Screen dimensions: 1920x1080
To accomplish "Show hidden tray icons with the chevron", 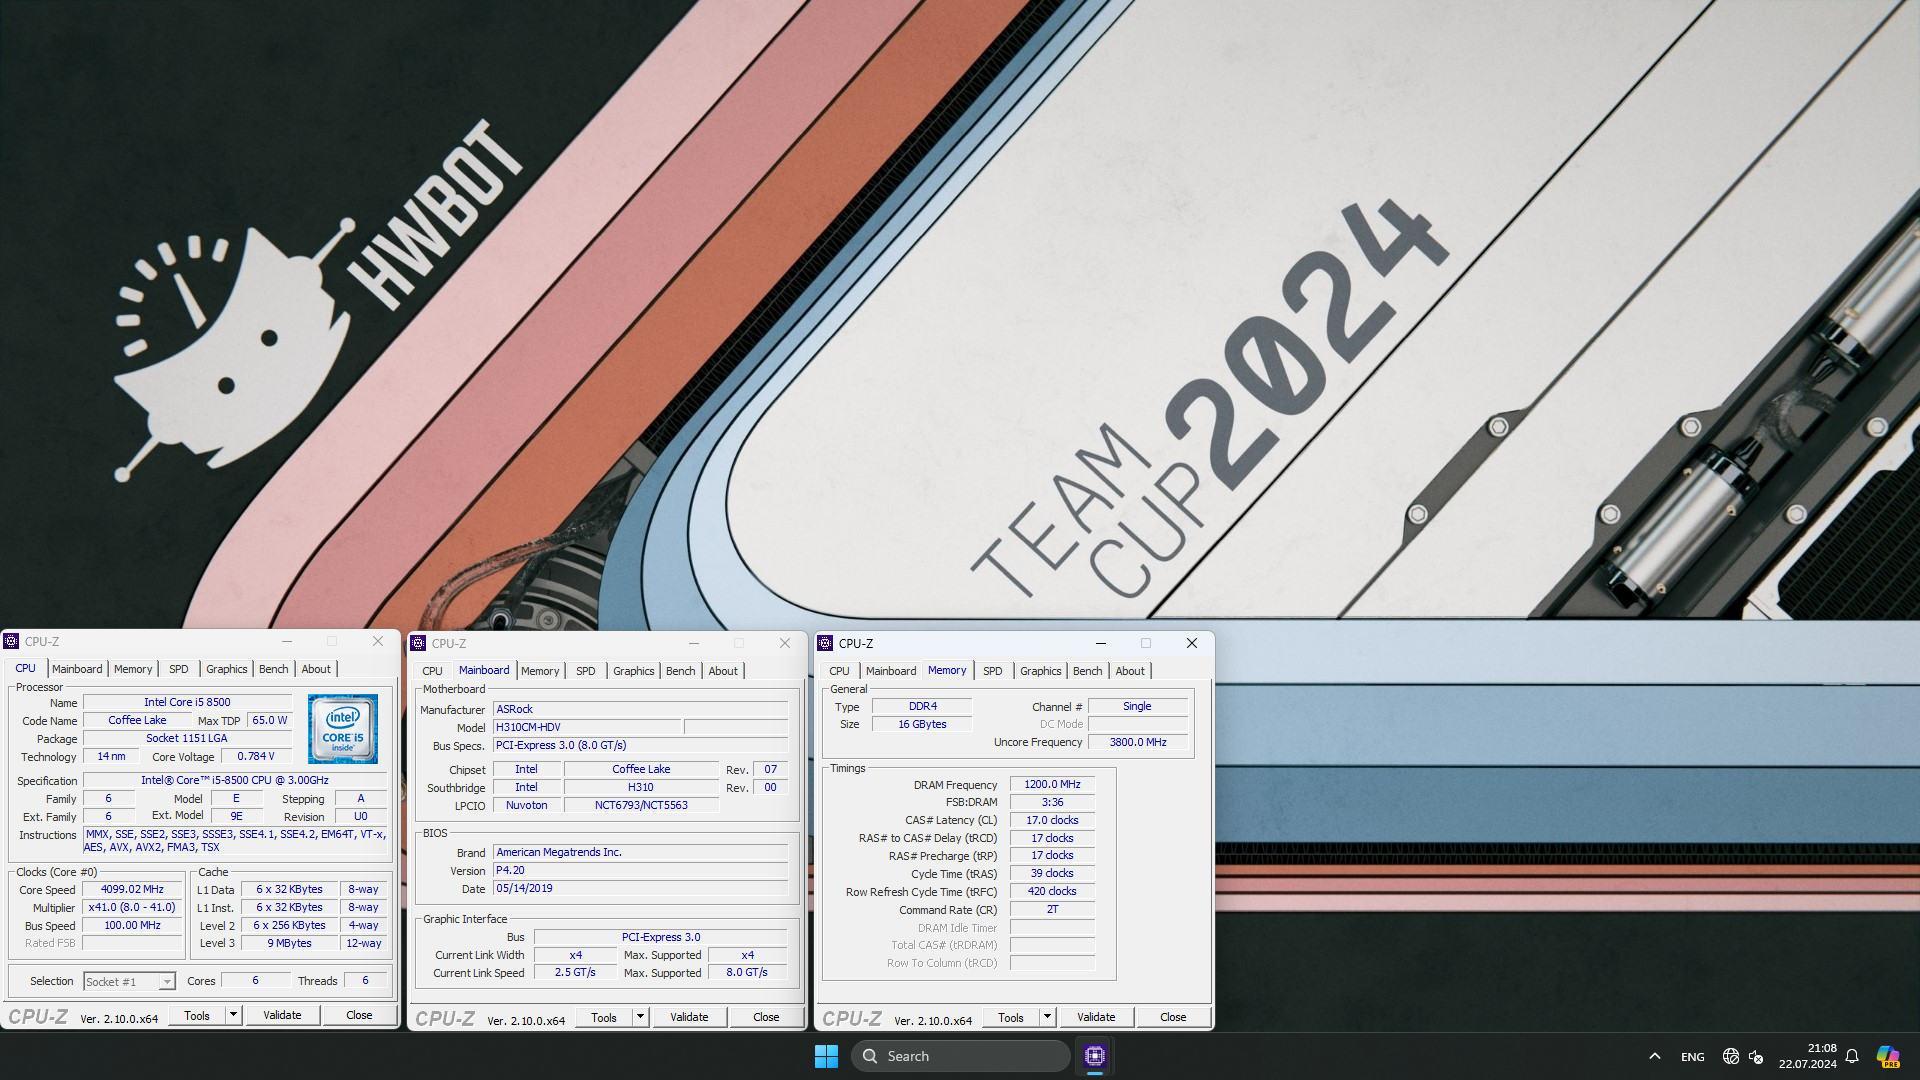I will coord(1654,1056).
